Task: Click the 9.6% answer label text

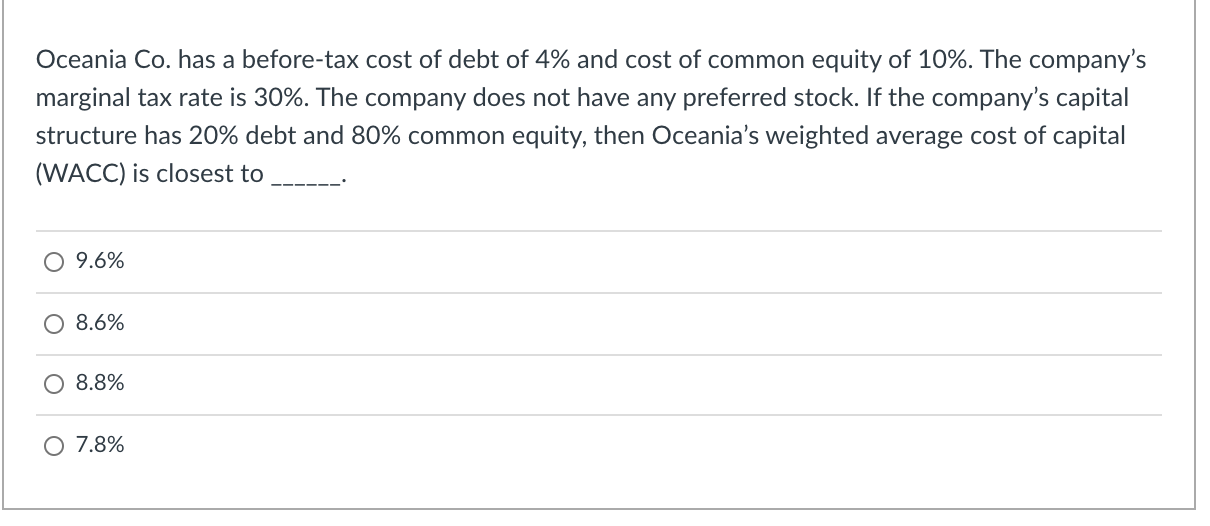Action: click(100, 262)
